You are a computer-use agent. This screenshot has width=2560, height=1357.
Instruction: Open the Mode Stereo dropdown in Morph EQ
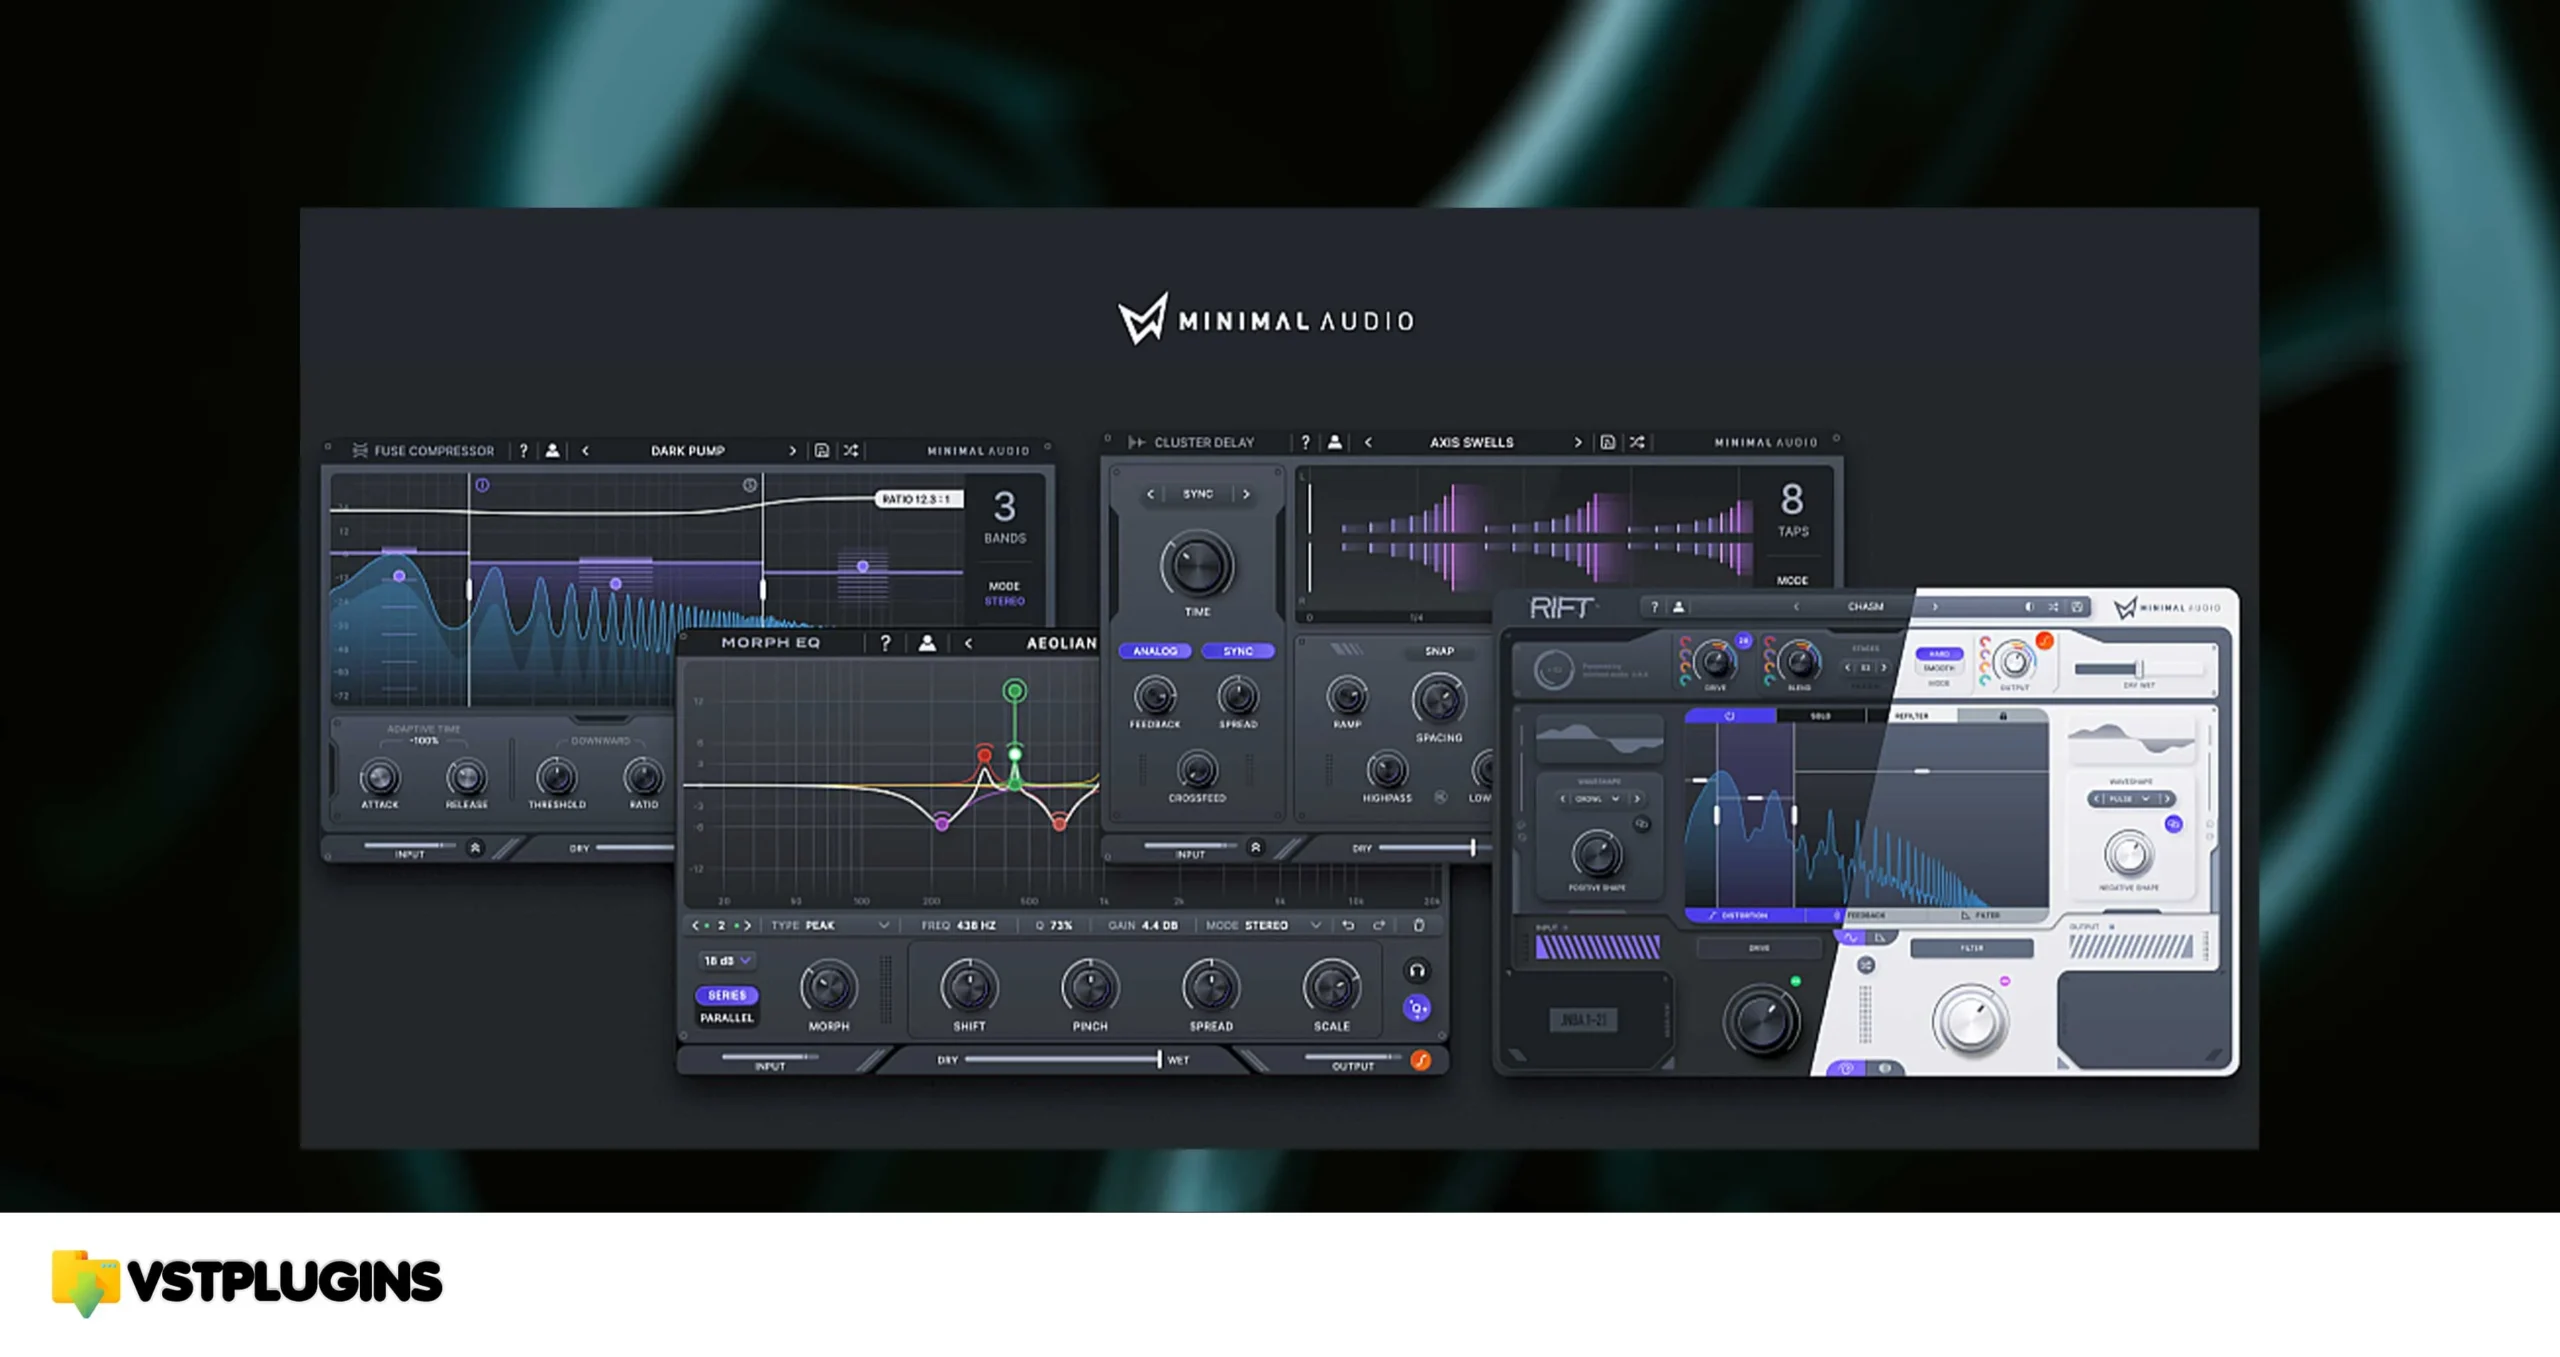point(1263,925)
